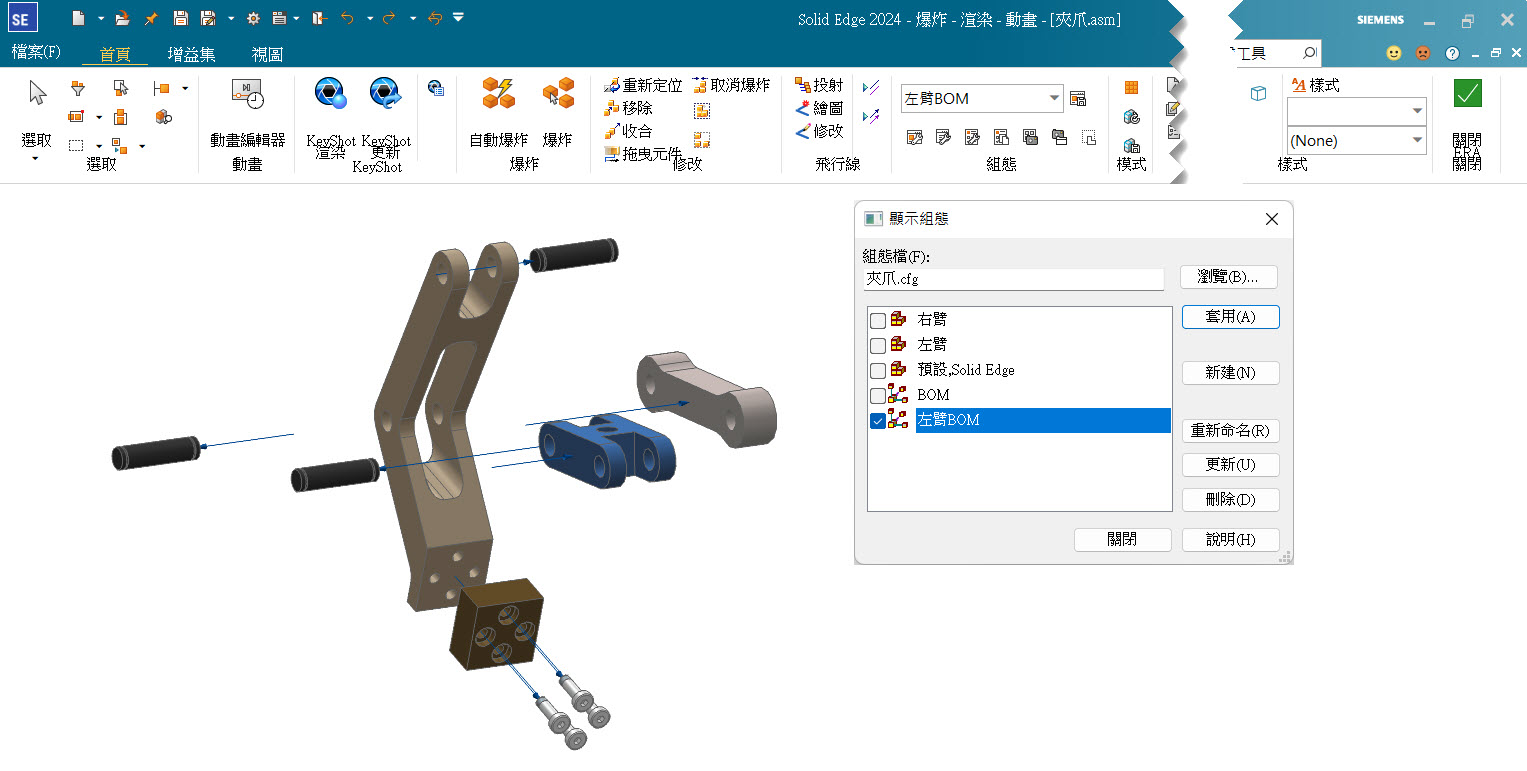Image resolution: width=1527 pixels, height=771 pixels.
Task: Click 刪除(D) delete button
Action: 1230,499
